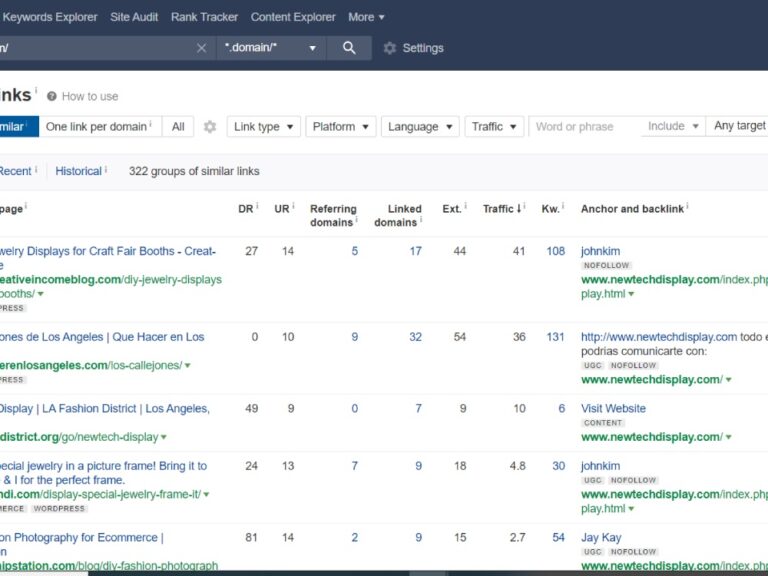
Task: Expand the Platform filter
Action: 340,127
